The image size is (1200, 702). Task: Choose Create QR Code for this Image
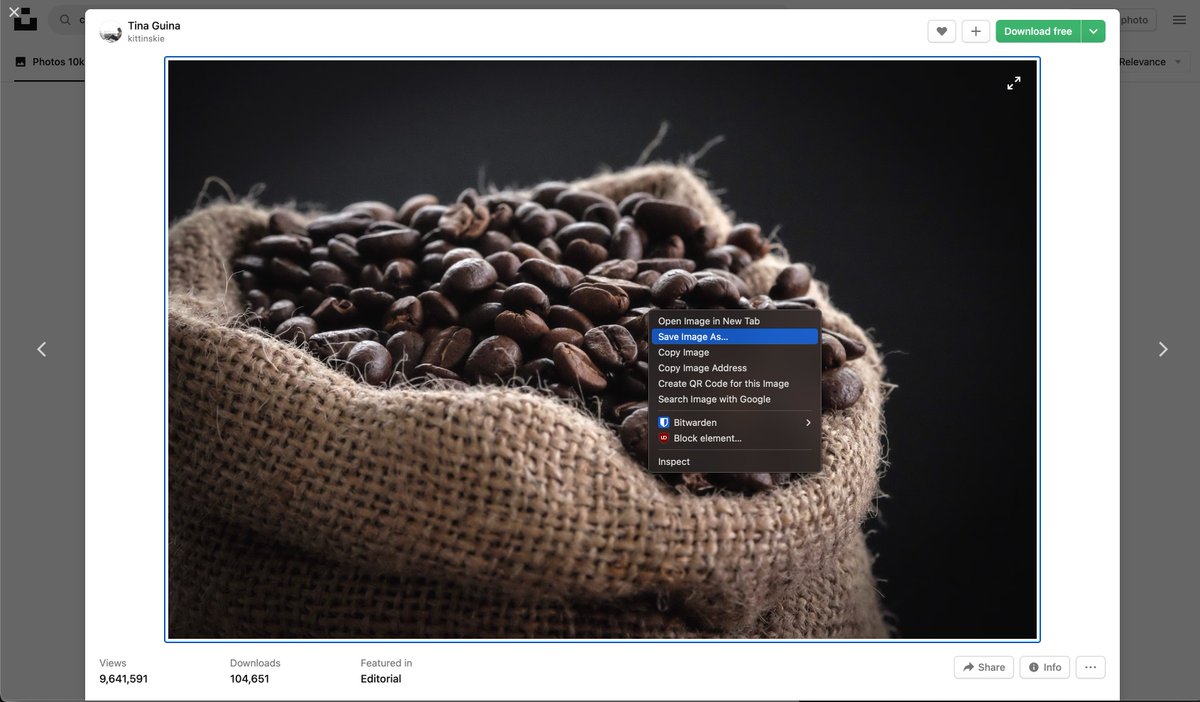pyautogui.click(x=735, y=384)
